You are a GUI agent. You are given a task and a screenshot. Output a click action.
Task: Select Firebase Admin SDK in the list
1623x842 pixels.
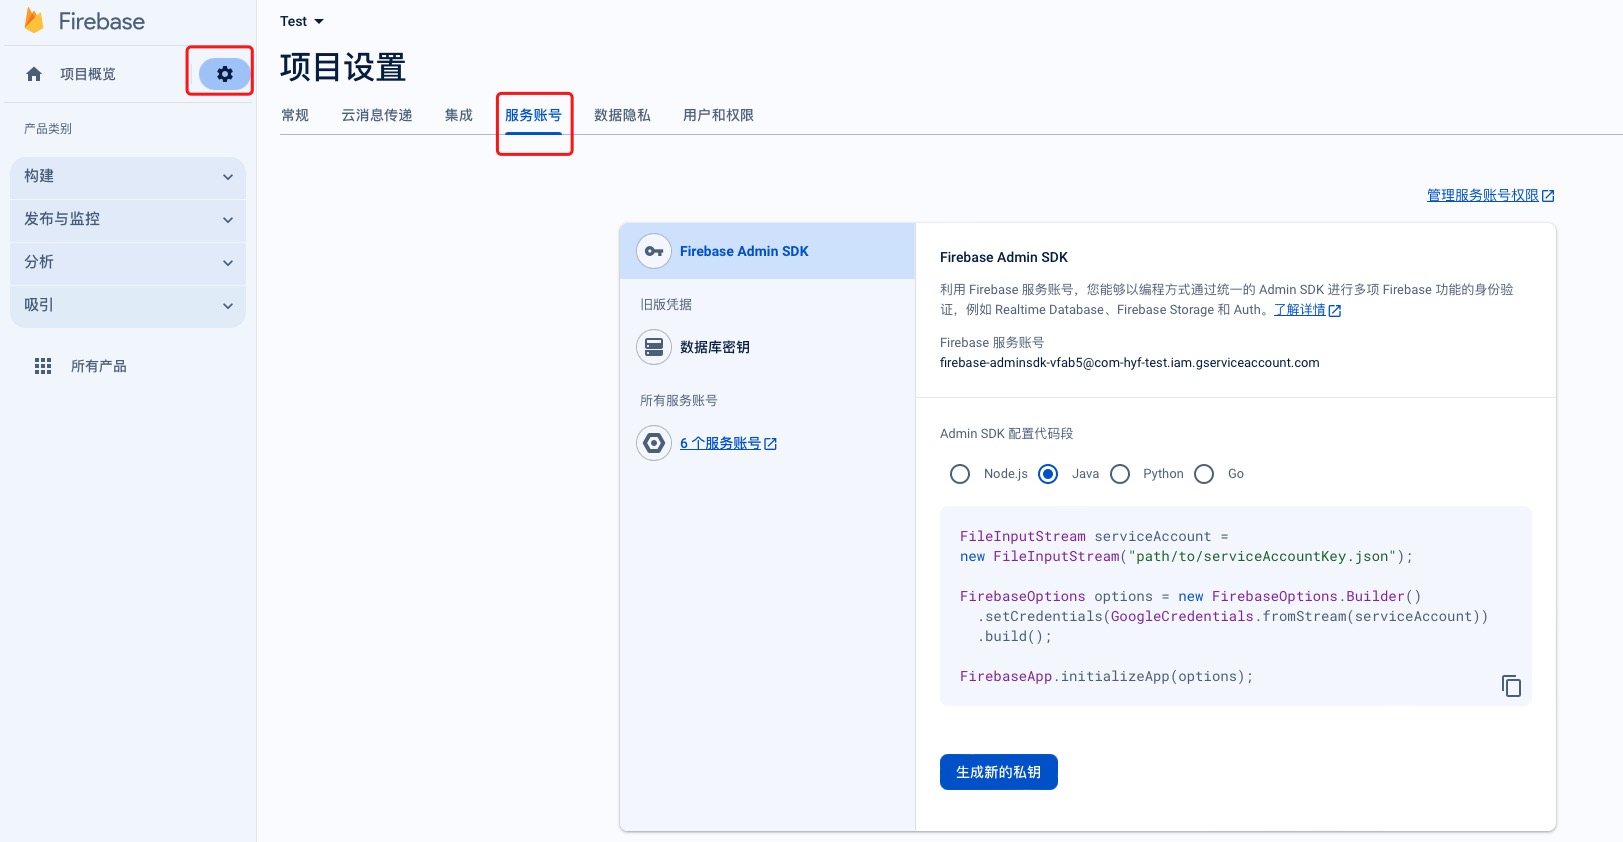pyautogui.click(x=768, y=251)
